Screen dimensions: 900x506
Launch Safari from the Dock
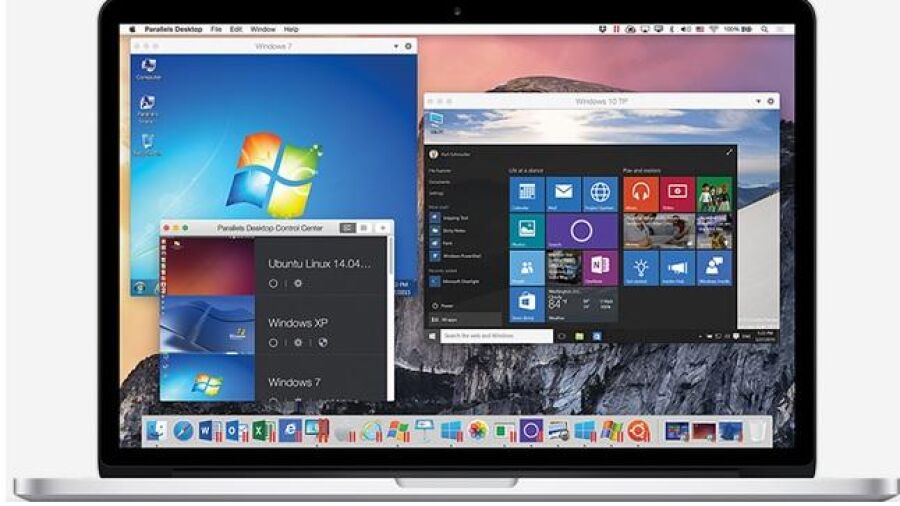click(x=183, y=431)
